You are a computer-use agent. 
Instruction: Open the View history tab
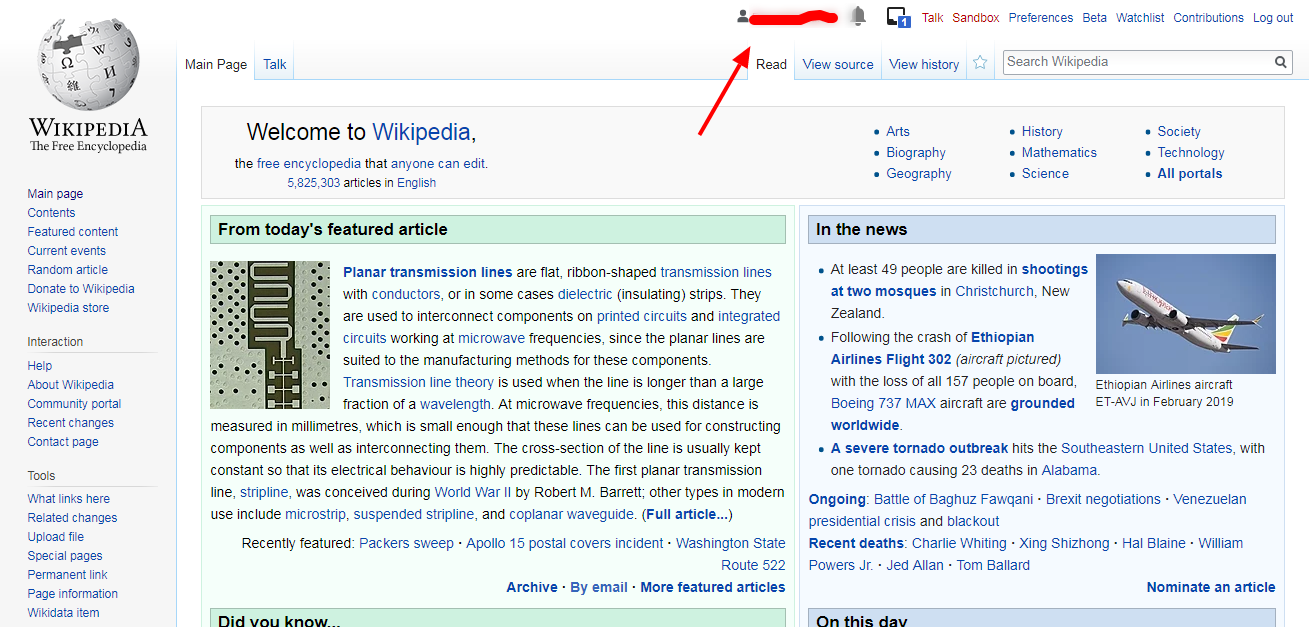tap(924, 64)
